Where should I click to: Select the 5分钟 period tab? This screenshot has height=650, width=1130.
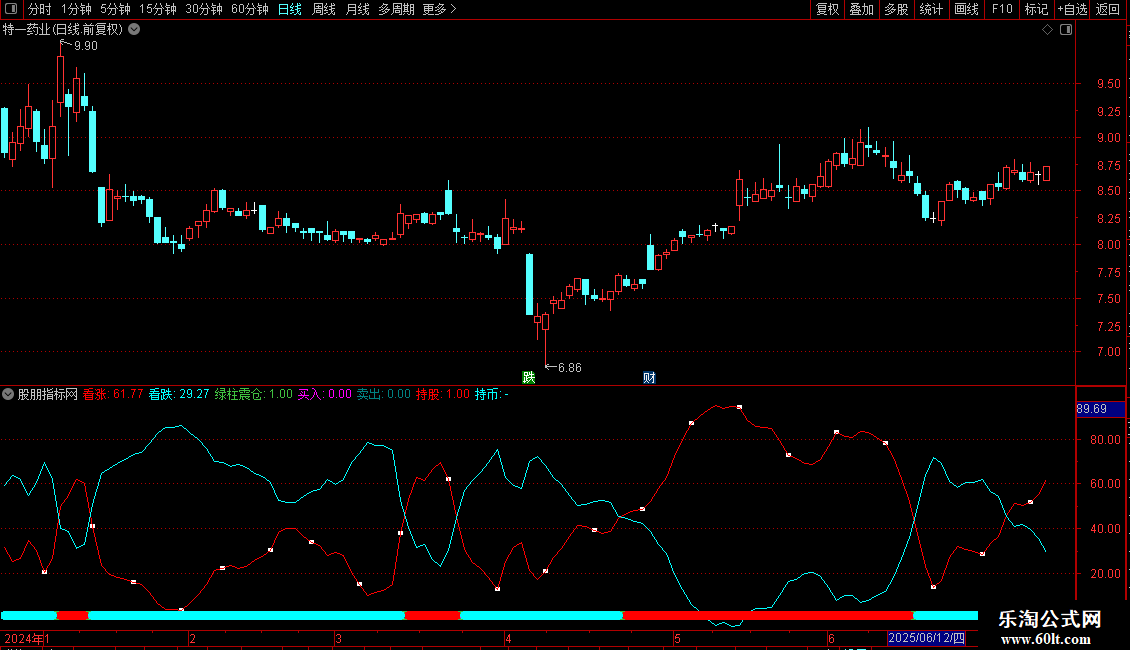coord(115,9)
